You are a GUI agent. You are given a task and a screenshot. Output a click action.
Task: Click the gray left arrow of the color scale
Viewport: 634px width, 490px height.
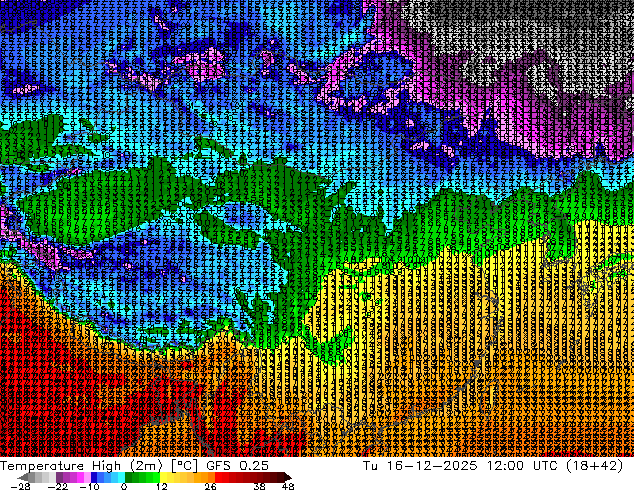22,477
